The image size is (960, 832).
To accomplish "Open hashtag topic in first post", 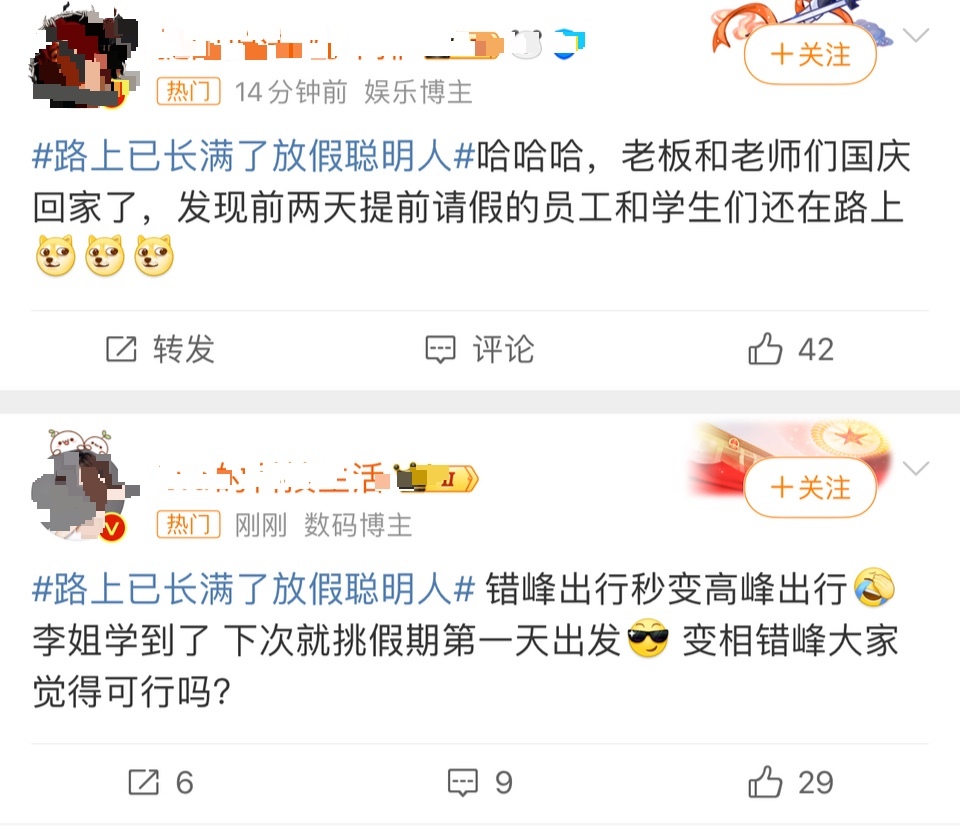I will (x=253, y=156).
